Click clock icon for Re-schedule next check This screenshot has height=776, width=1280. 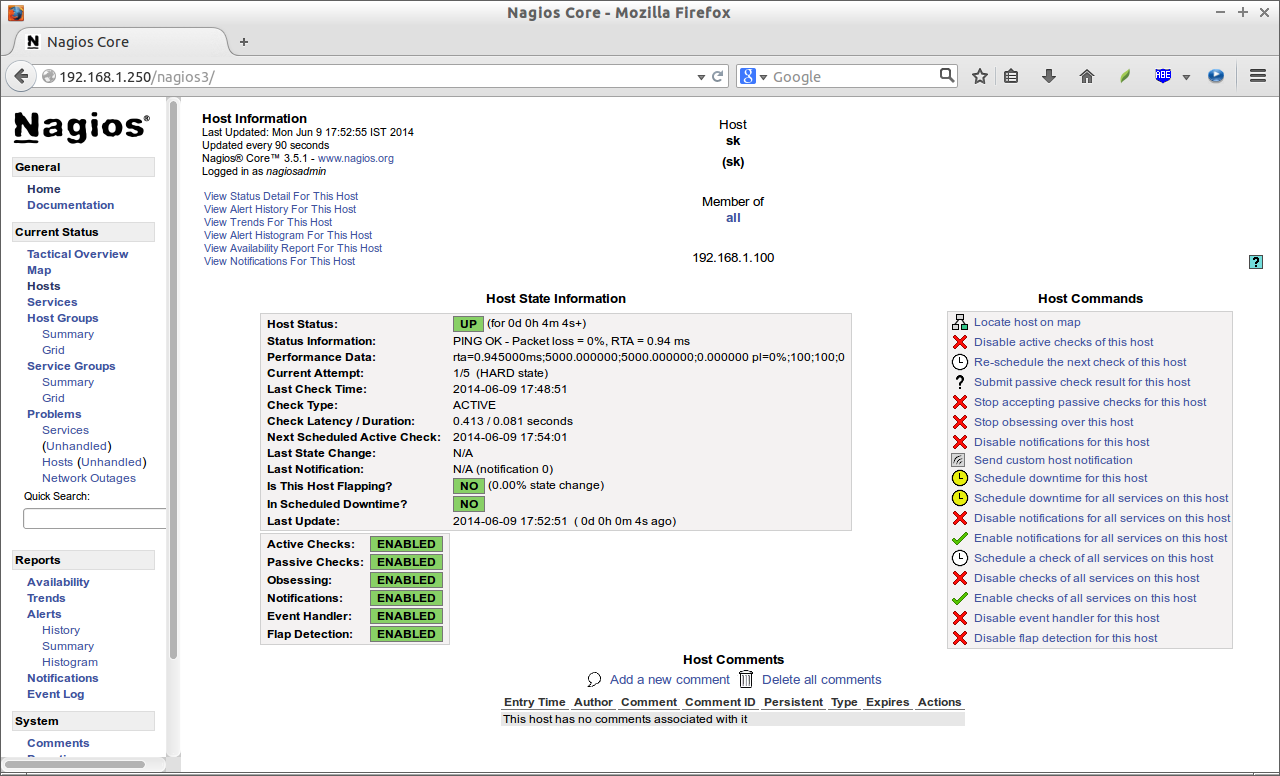pyautogui.click(x=960, y=362)
